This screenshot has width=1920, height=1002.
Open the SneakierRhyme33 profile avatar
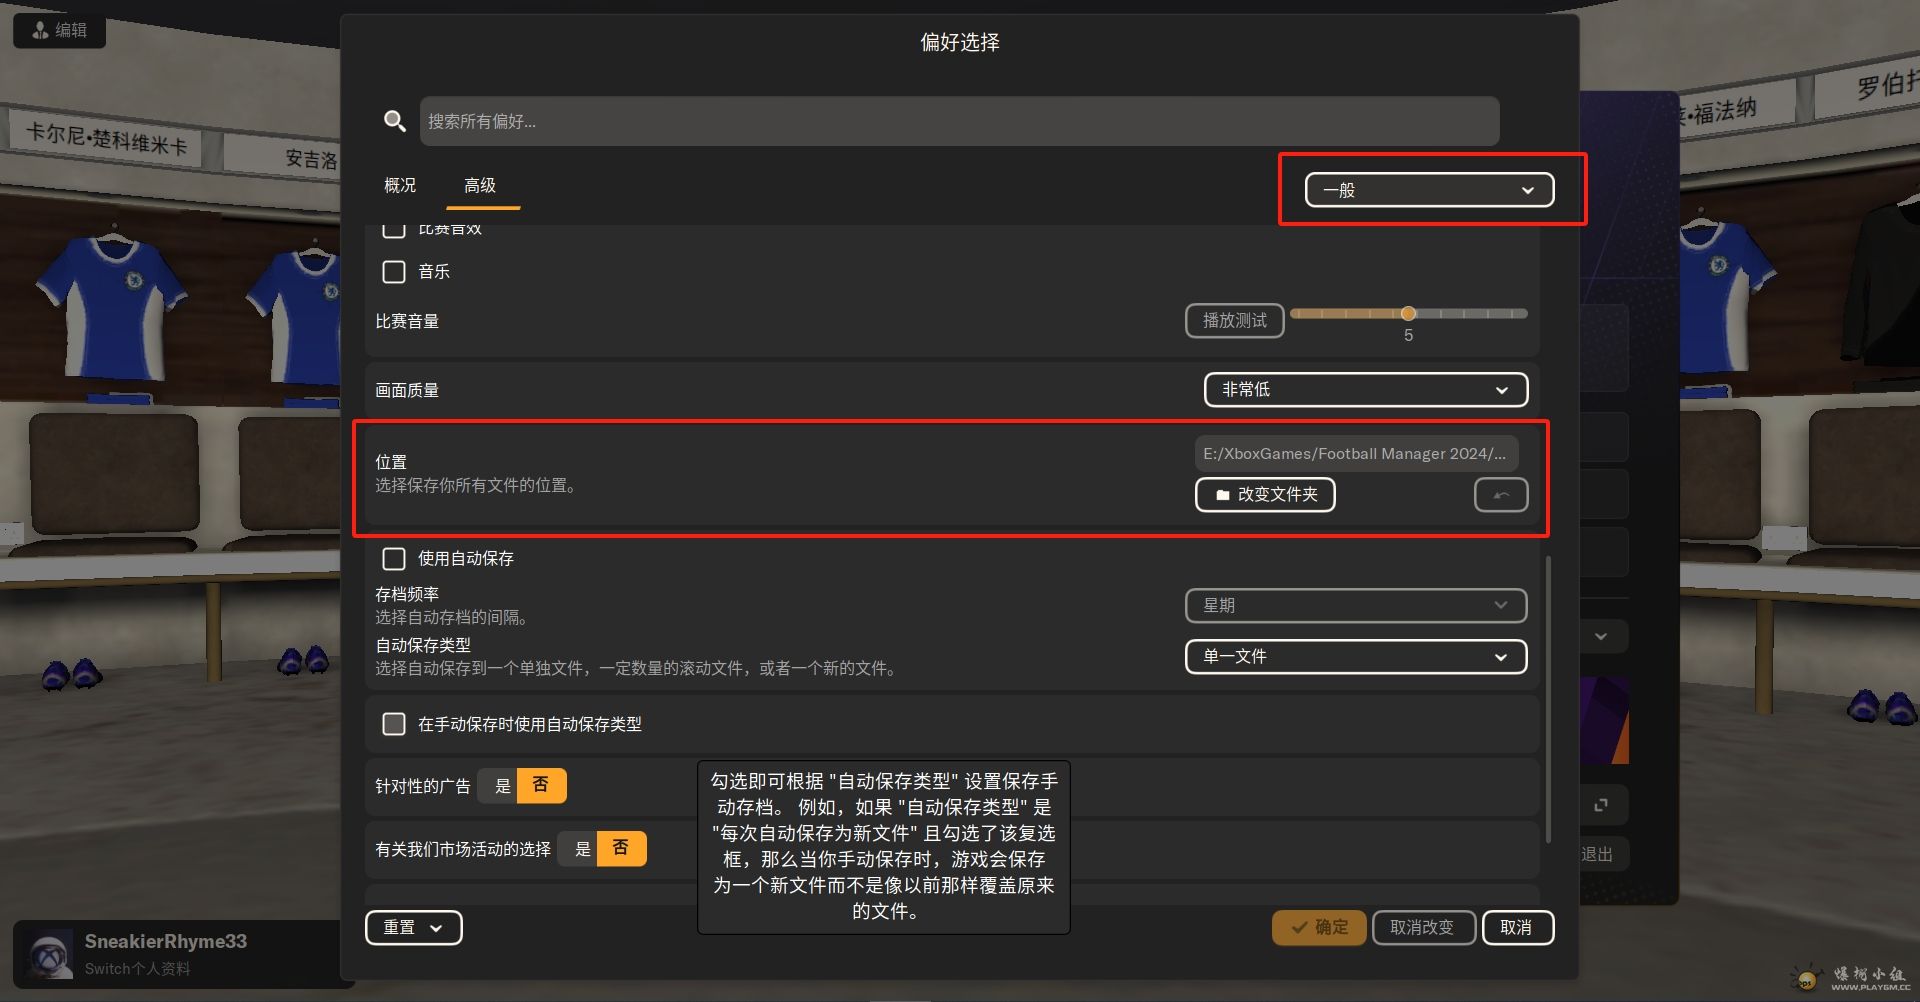coord(48,955)
